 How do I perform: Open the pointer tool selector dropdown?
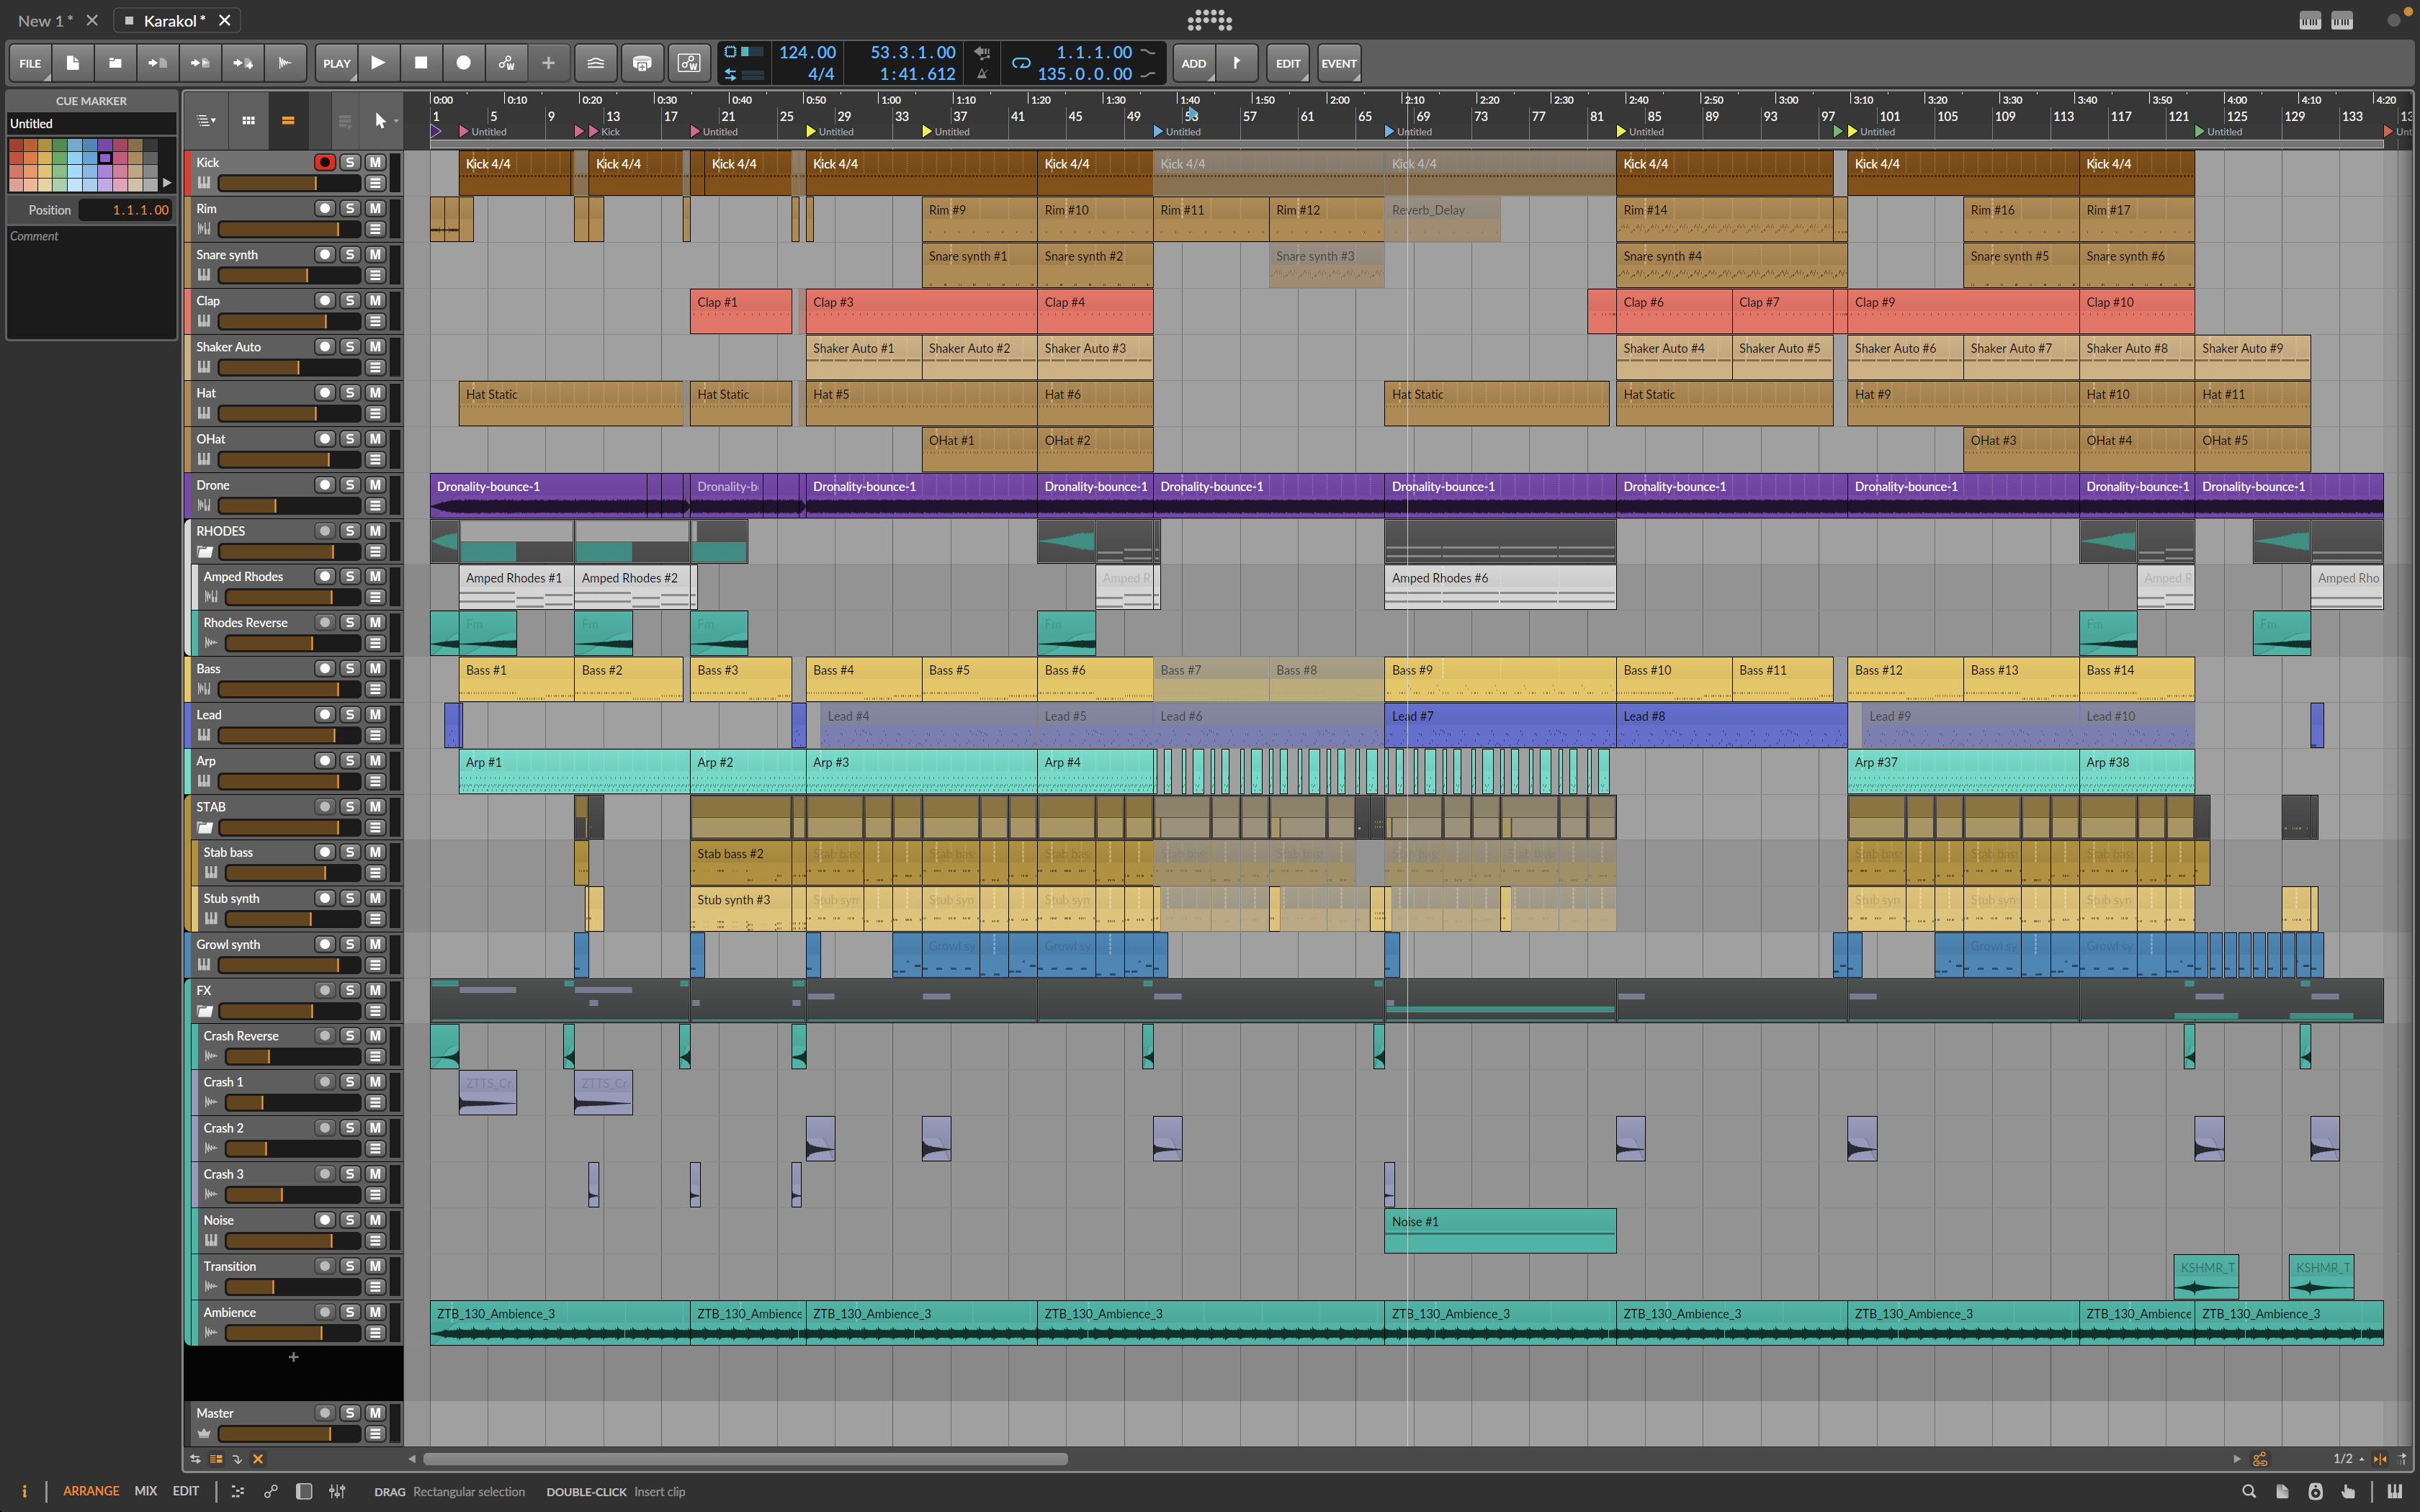pos(384,121)
